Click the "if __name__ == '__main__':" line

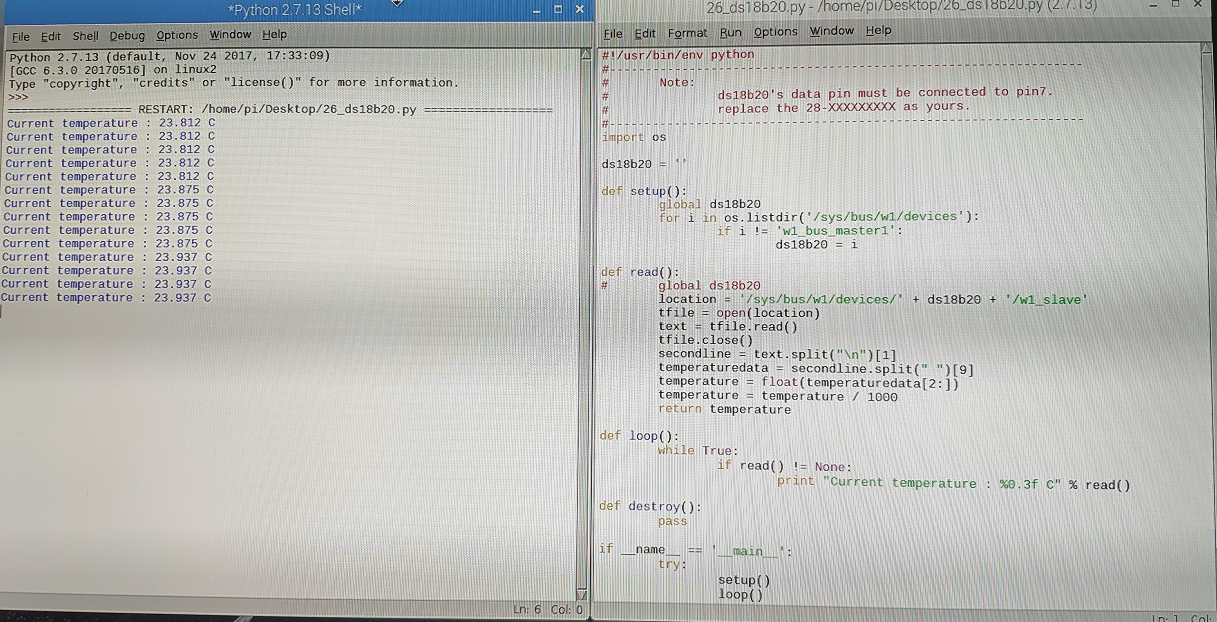[695, 550]
